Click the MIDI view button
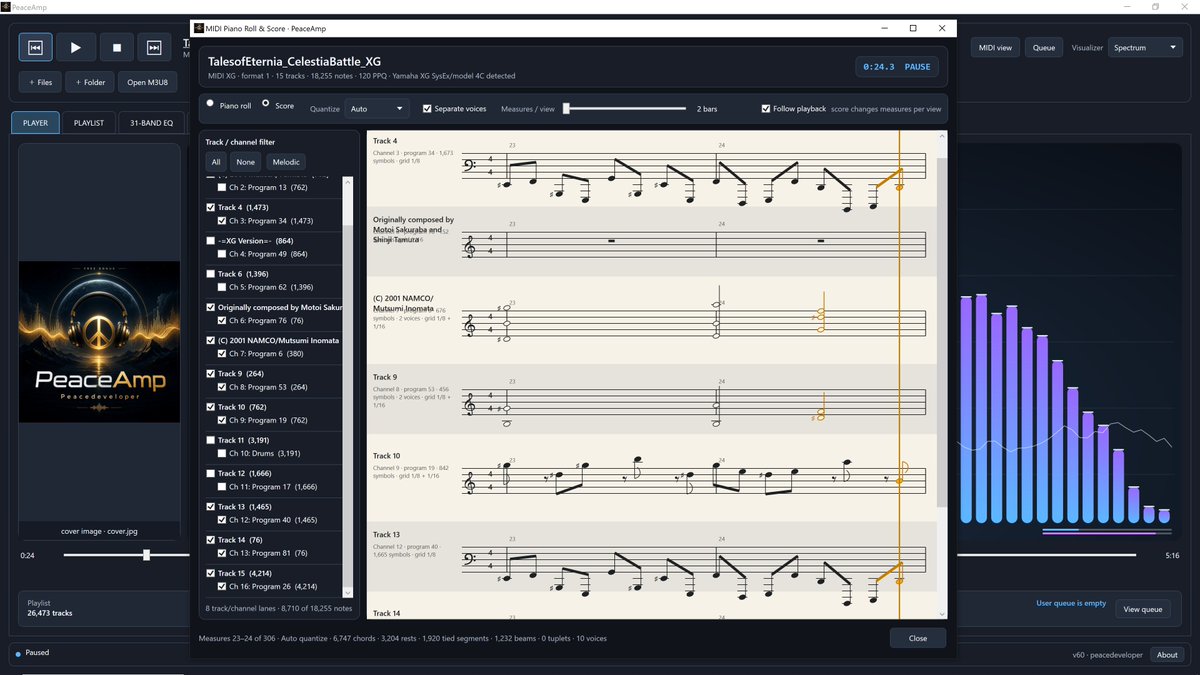1200x675 pixels. point(994,47)
